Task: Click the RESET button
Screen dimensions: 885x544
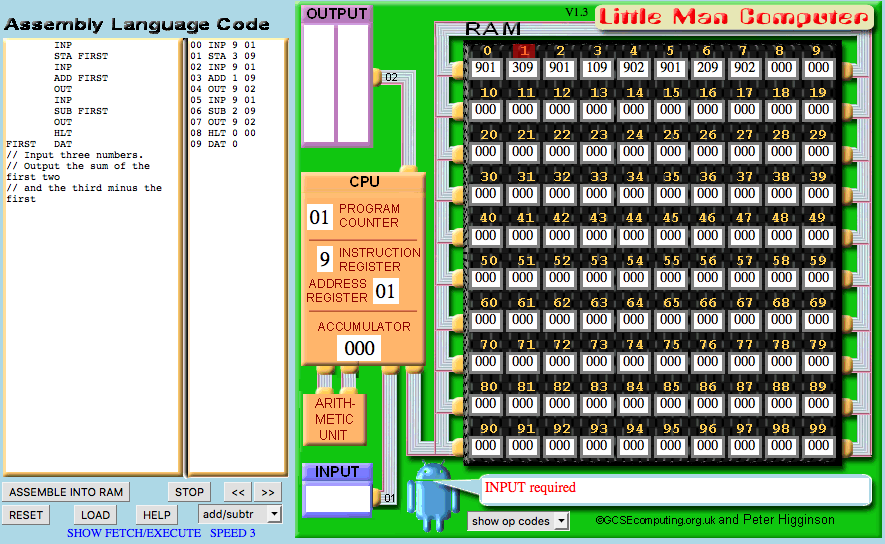Action: pyautogui.click(x=26, y=515)
